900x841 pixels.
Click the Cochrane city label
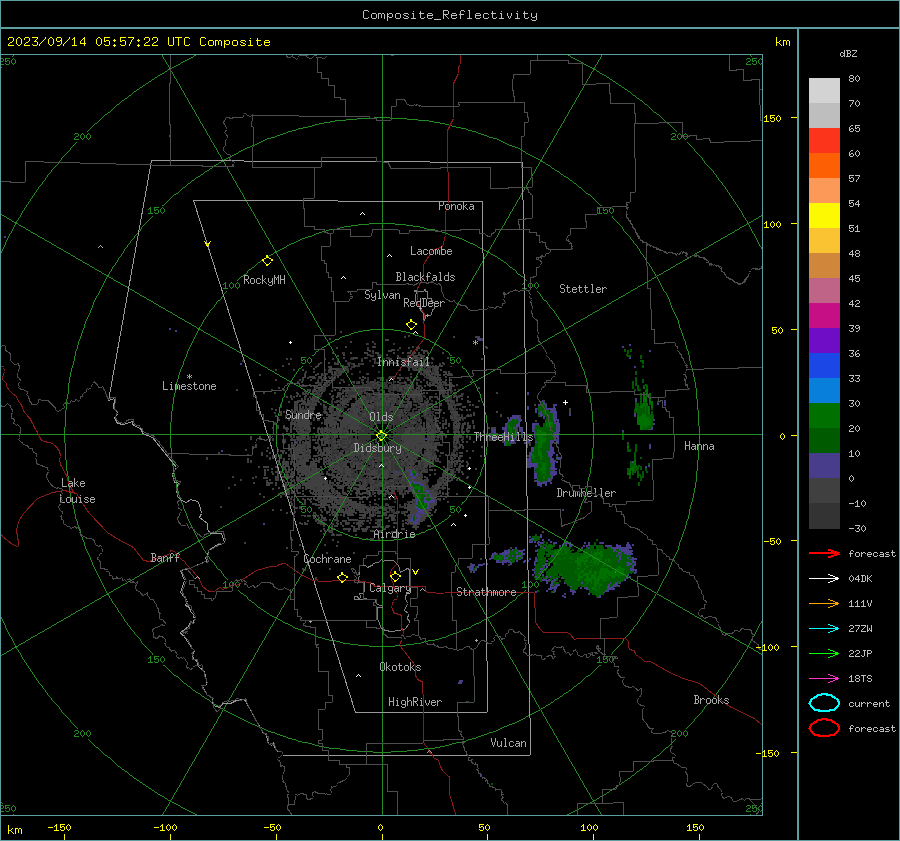pyautogui.click(x=327, y=559)
